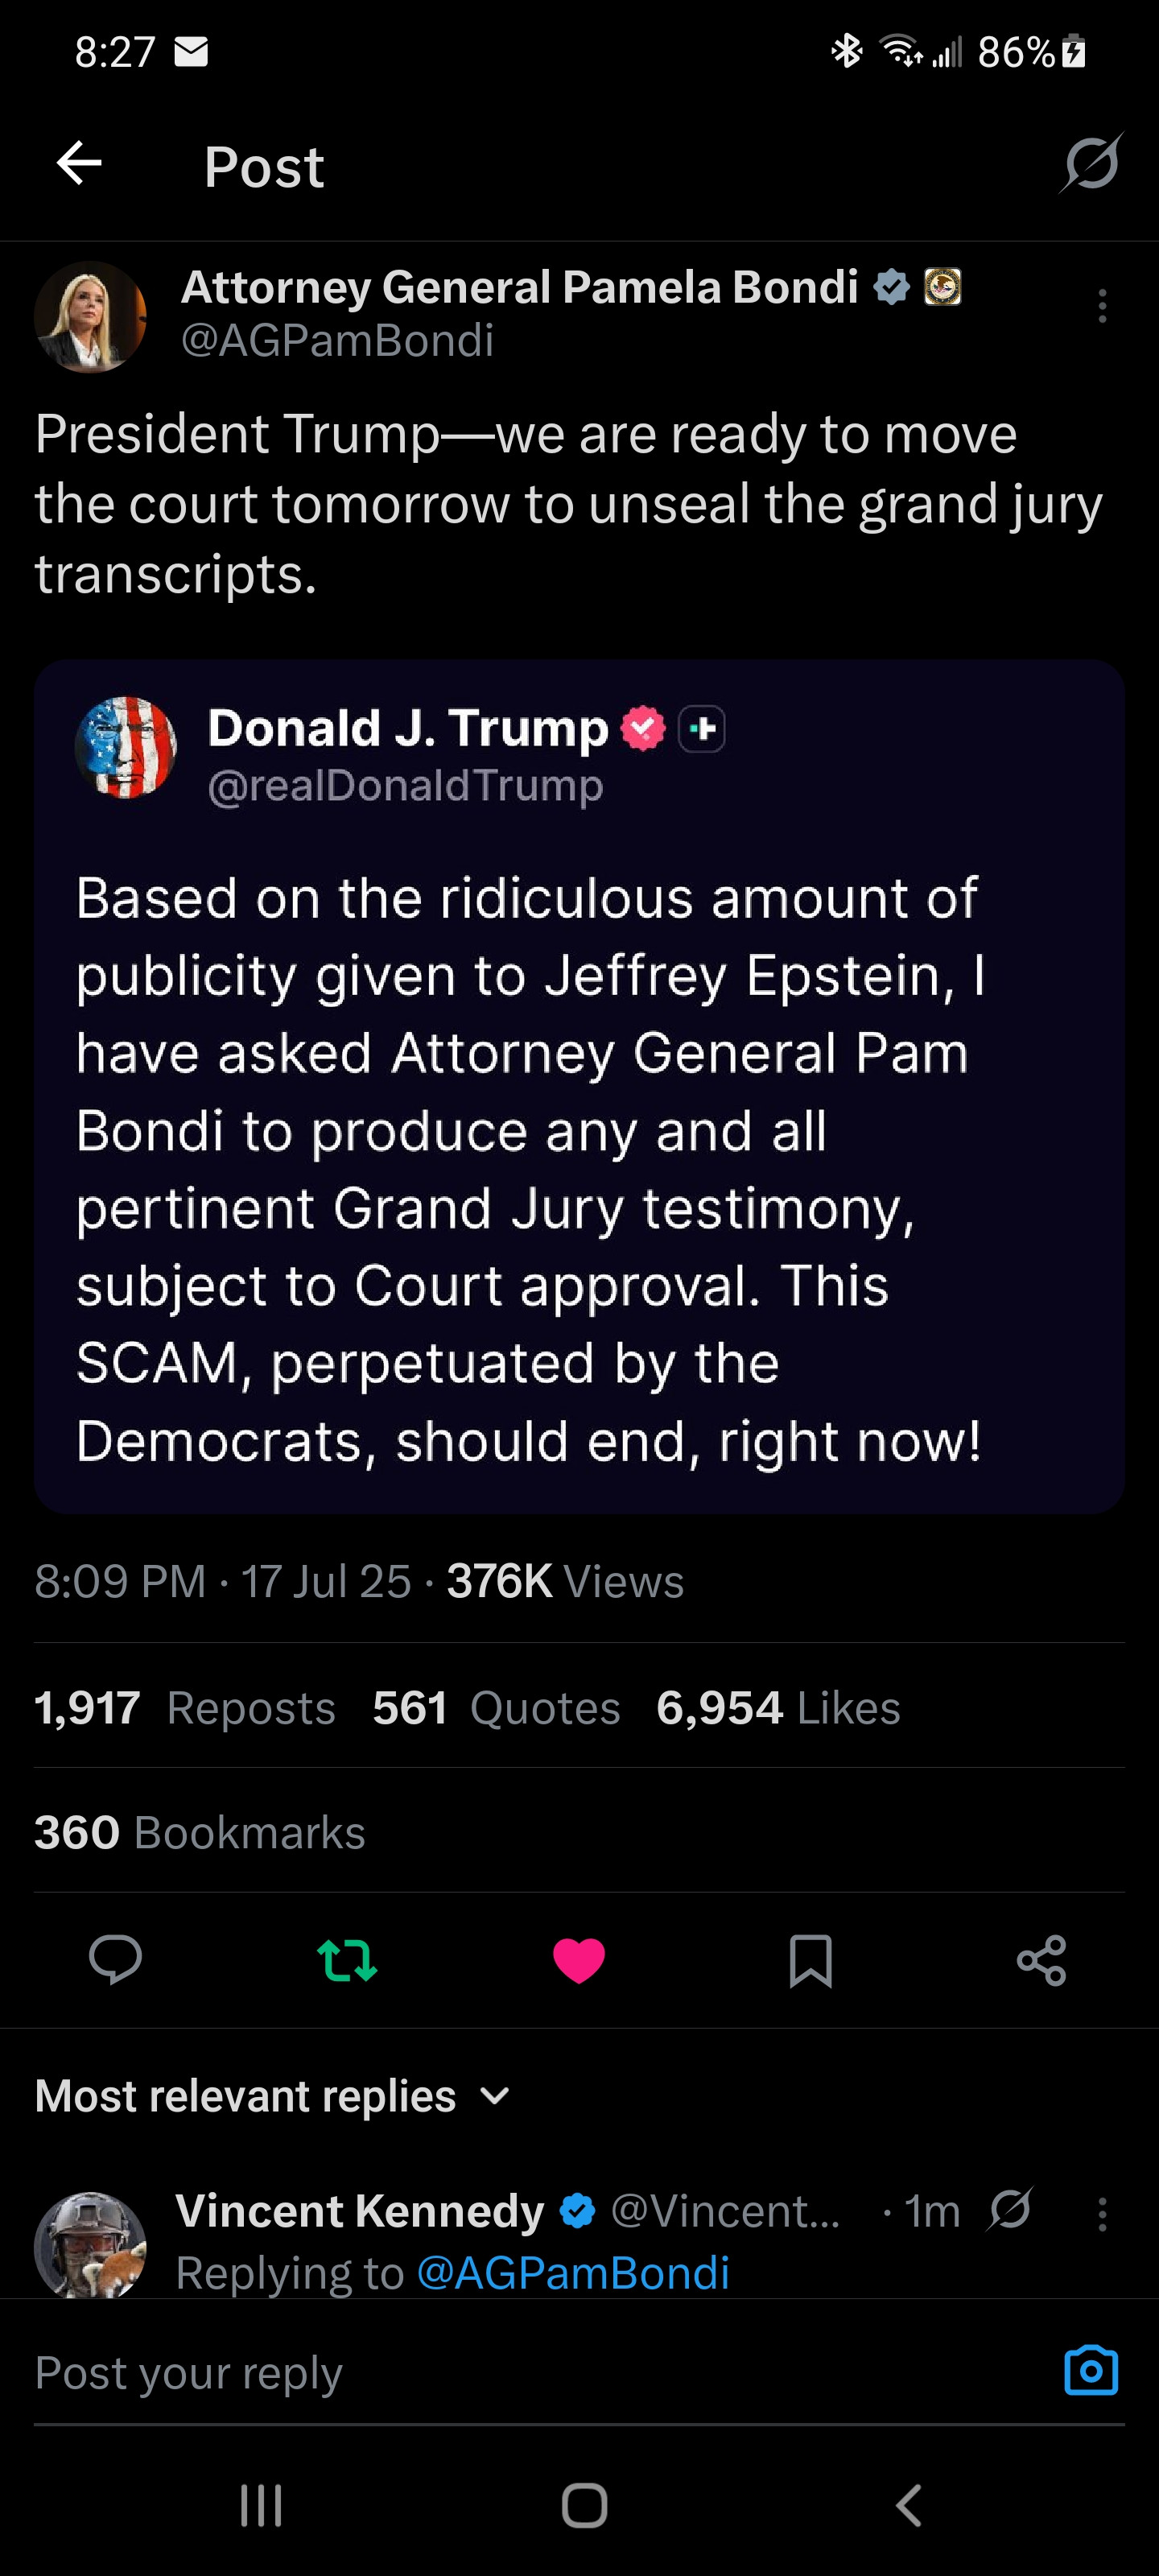Tap the Android recent apps button
This screenshot has height=2576, width=1159.
point(261,2505)
